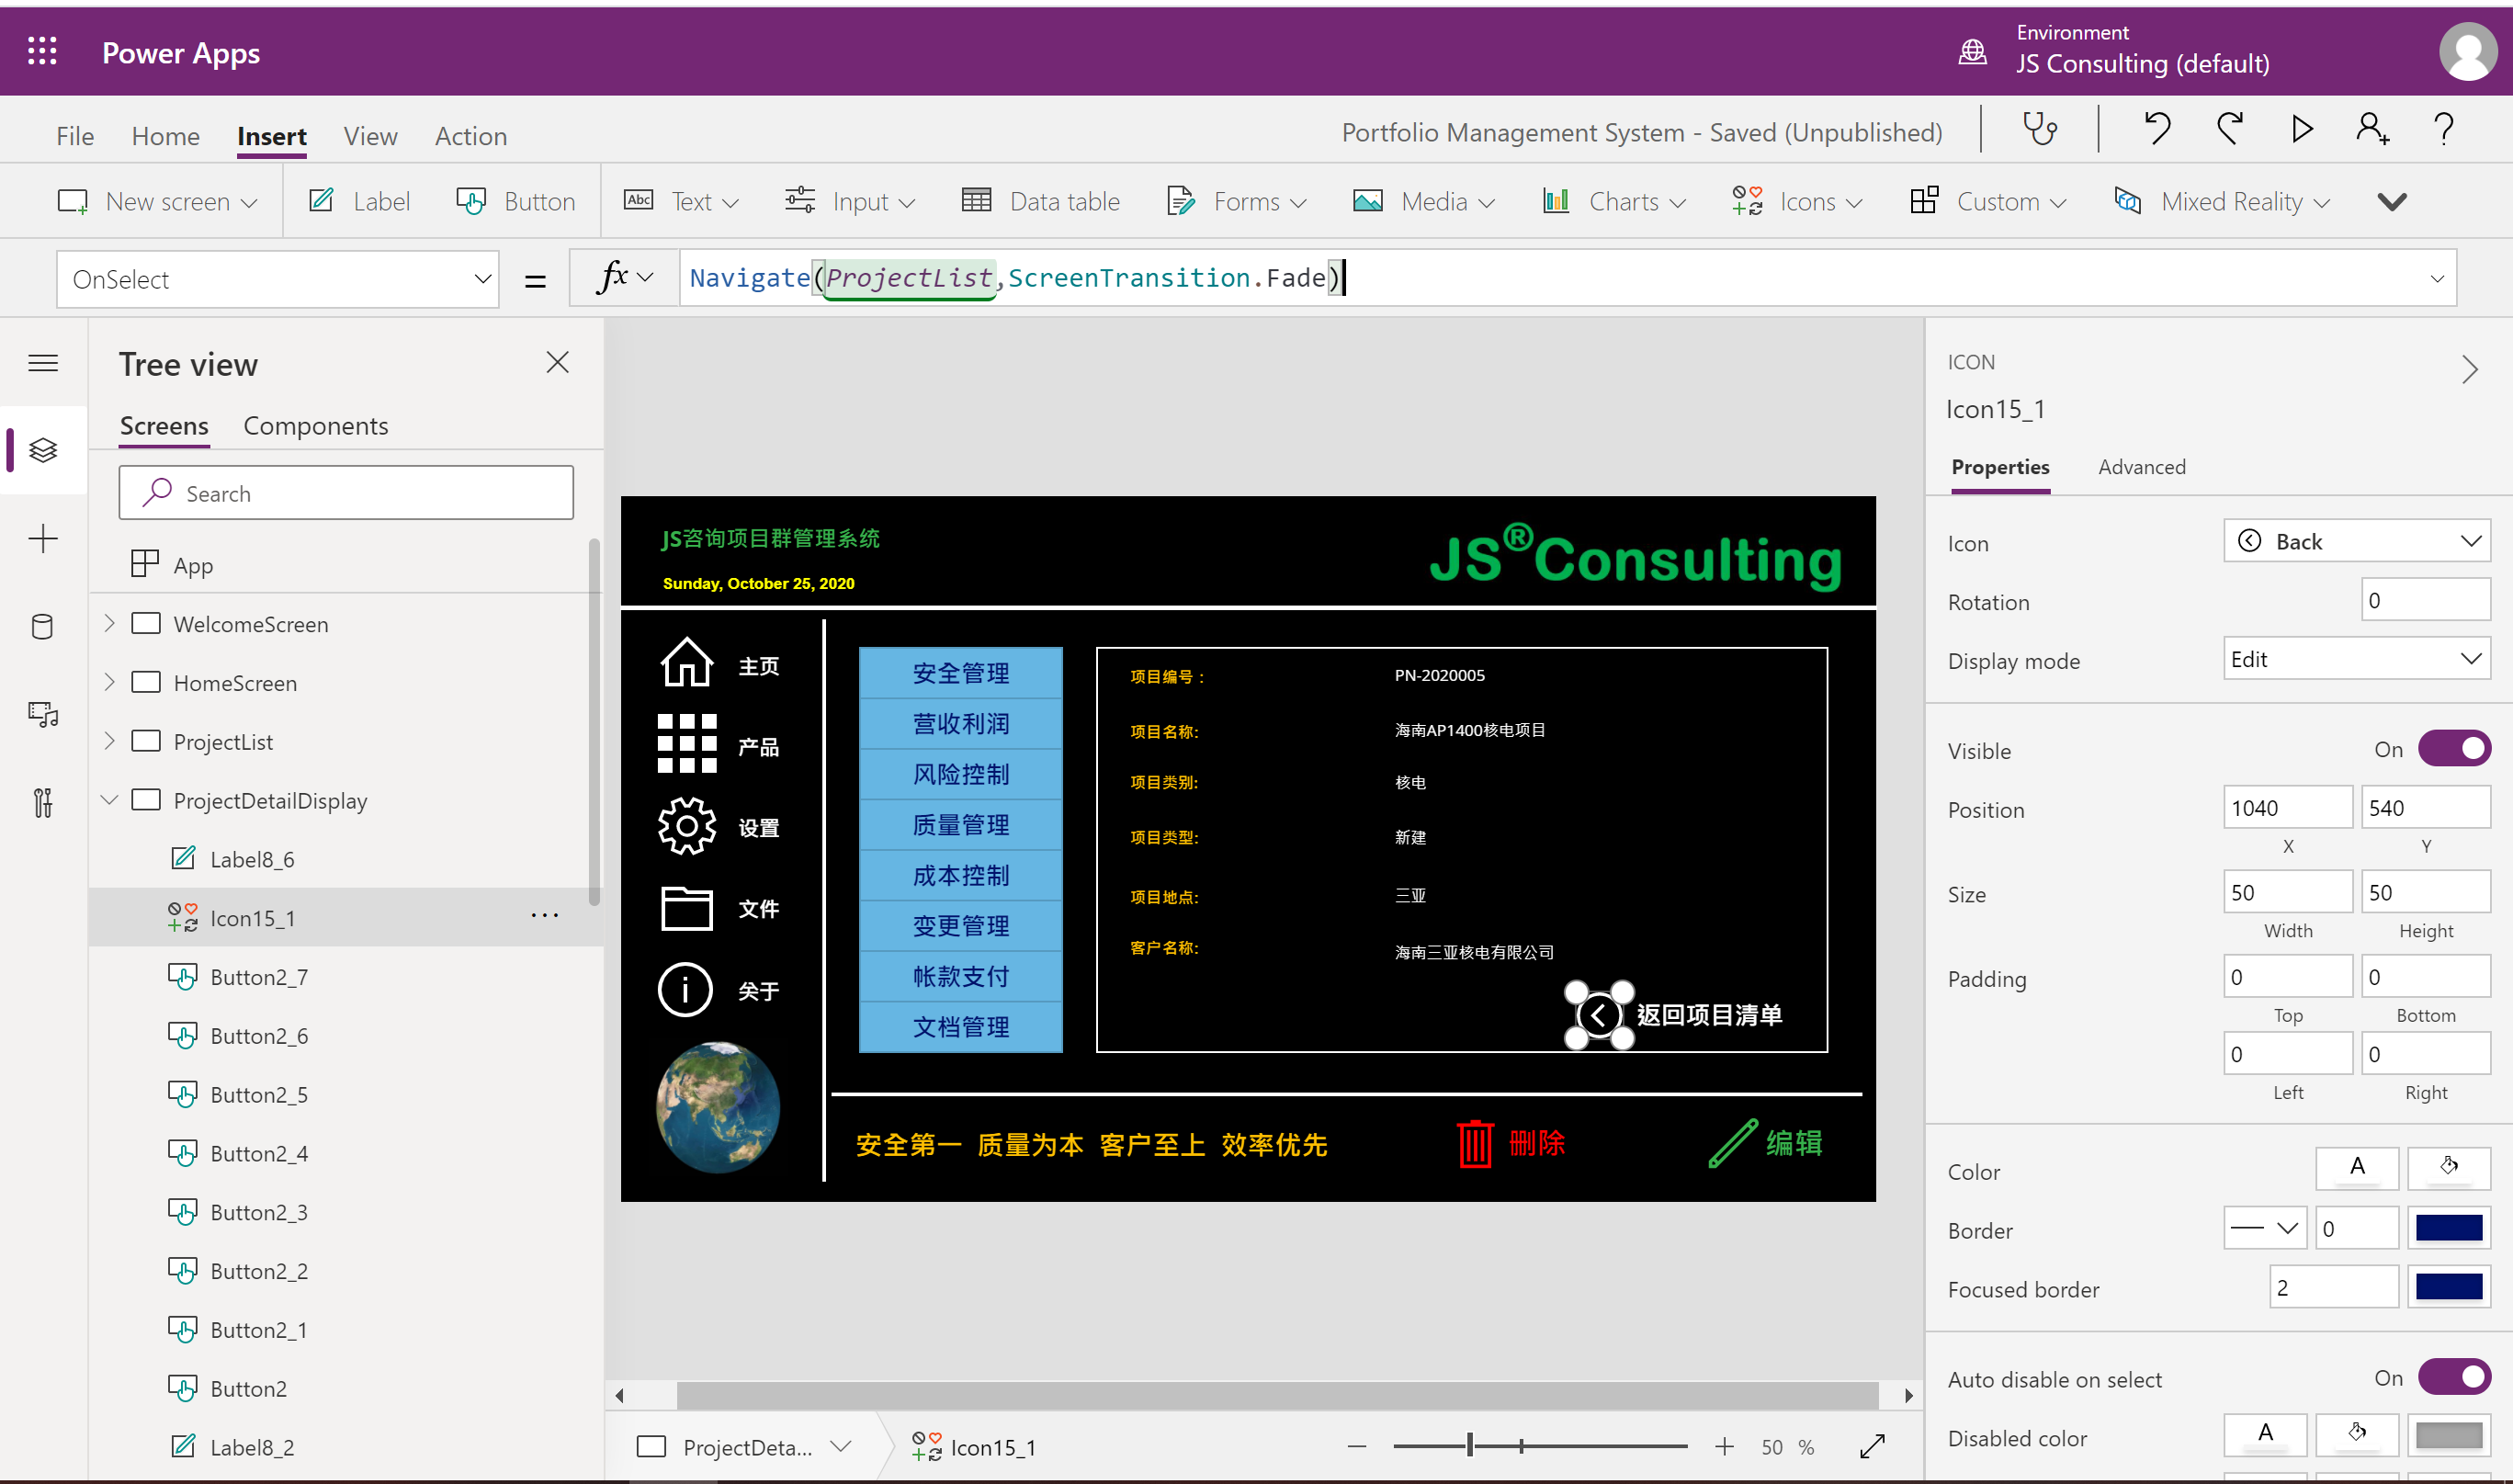Open the user account avatar
This screenshot has width=2513, height=1484.
point(2467,51)
